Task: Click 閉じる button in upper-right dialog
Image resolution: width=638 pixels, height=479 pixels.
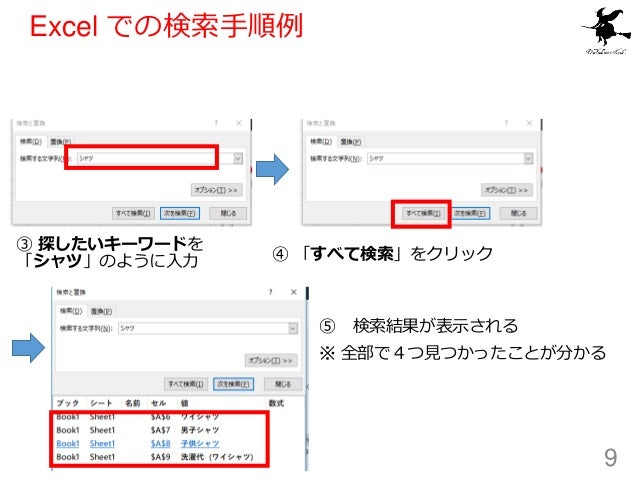Action: point(518,213)
